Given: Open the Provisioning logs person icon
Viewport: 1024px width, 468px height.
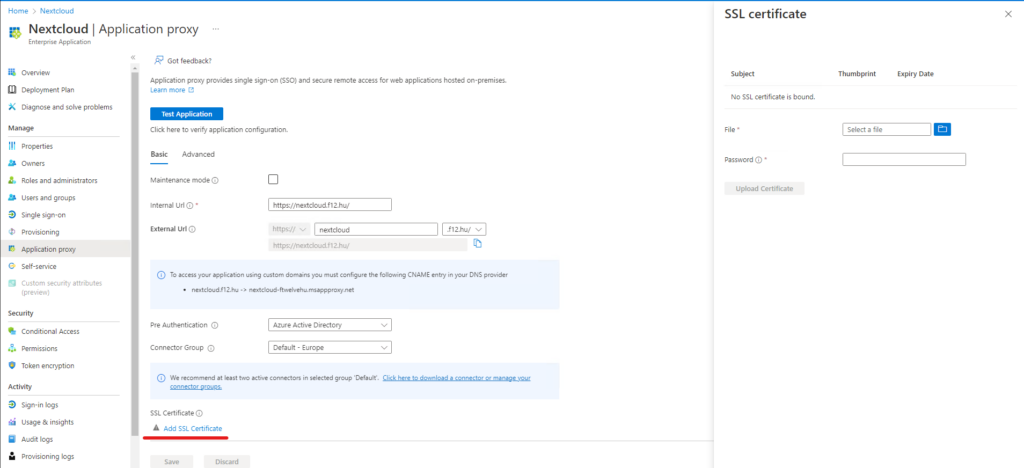Looking at the screenshot, I should coord(12,456).
